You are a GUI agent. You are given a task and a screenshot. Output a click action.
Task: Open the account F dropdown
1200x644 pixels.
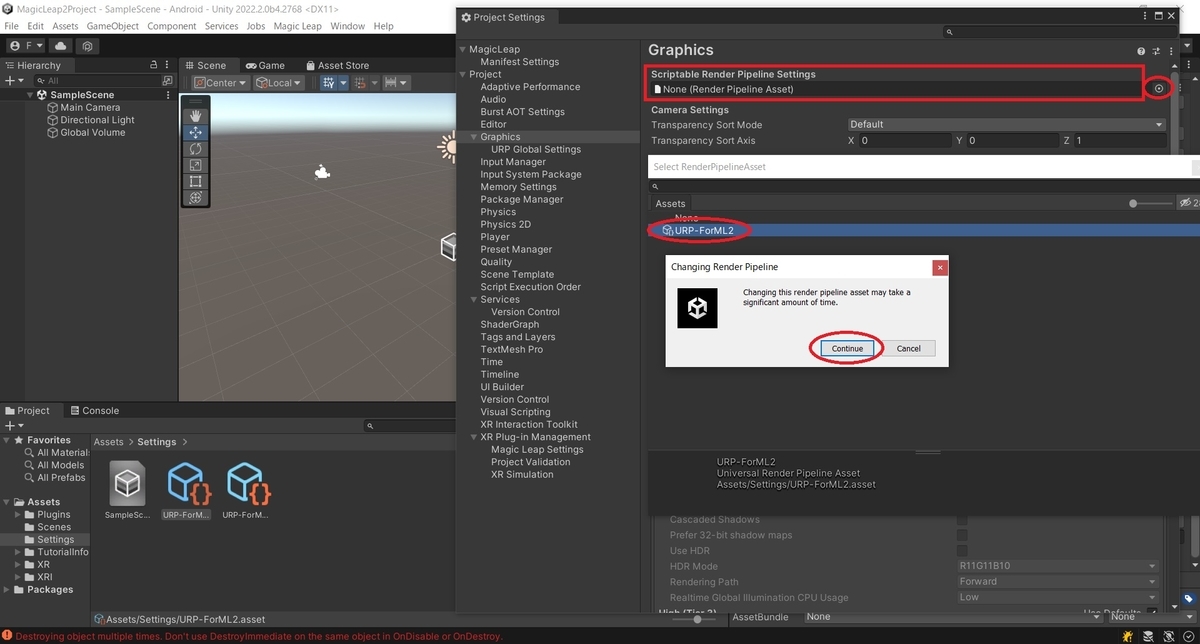point(26,46)
